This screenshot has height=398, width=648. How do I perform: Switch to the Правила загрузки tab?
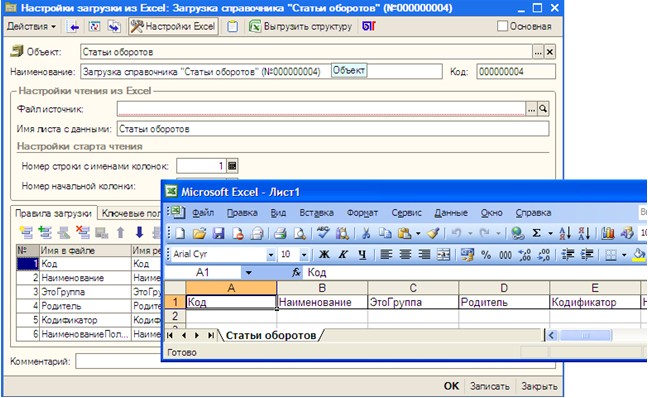tap(53, 213)
